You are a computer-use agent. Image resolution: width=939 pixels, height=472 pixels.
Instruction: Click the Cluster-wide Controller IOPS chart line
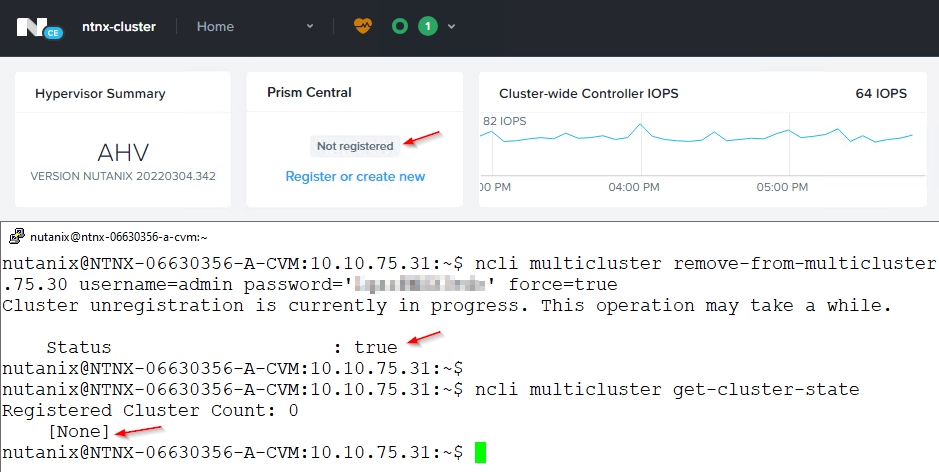[x=700, y=137]
